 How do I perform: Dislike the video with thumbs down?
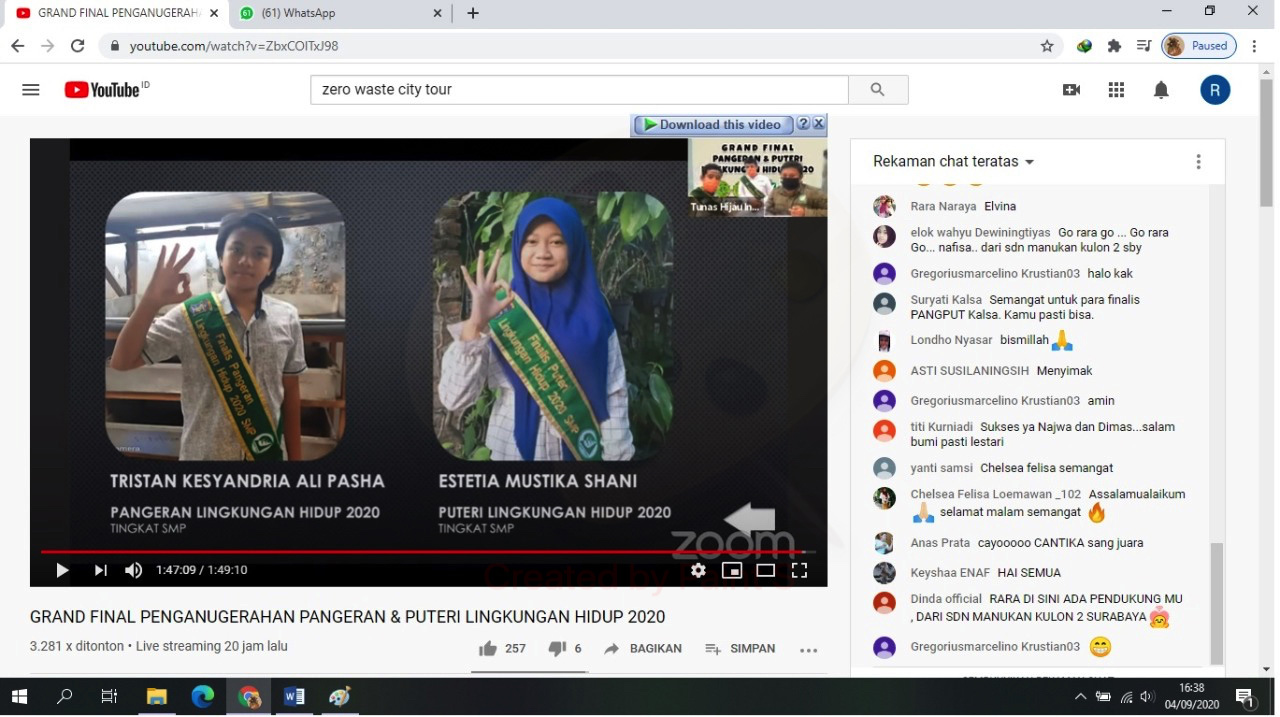click(x=557, y=648)
